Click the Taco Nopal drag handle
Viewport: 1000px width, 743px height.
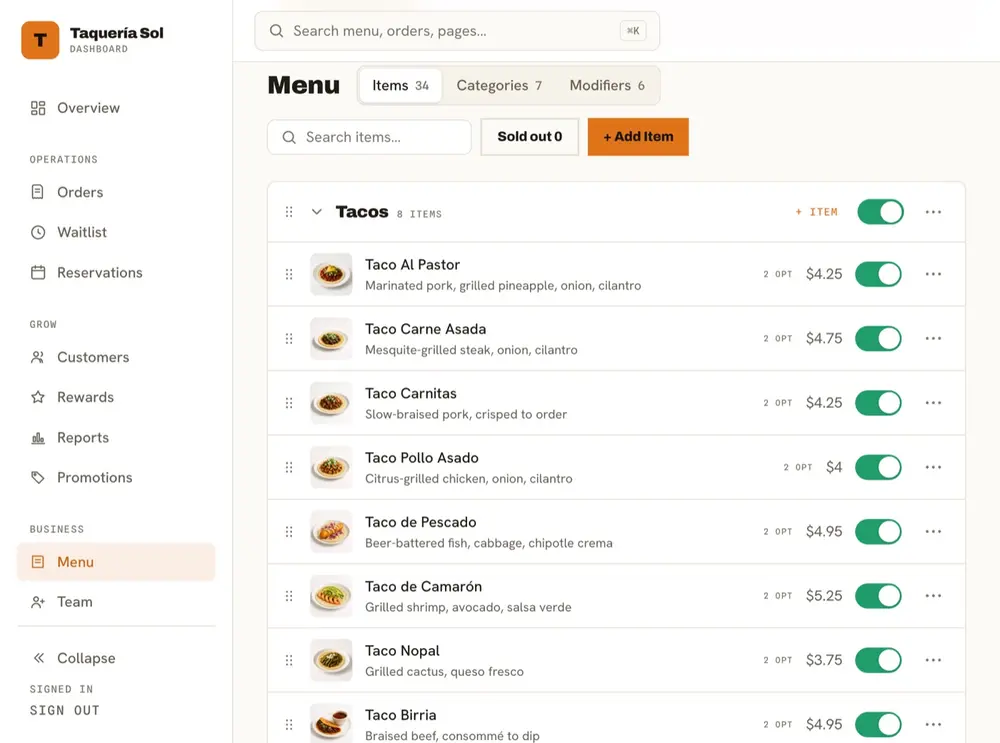point(289,660)
